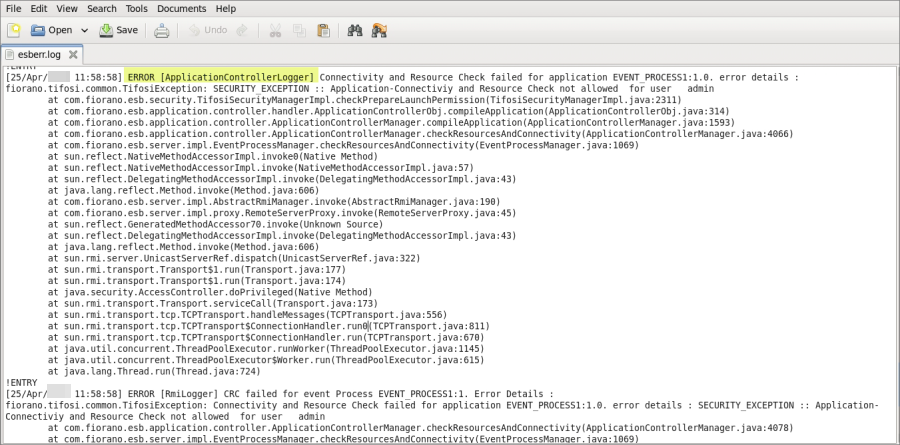Click the Copy icon
Screen dimensions: 900x445
pyautogui.click(x=300, y=30)
